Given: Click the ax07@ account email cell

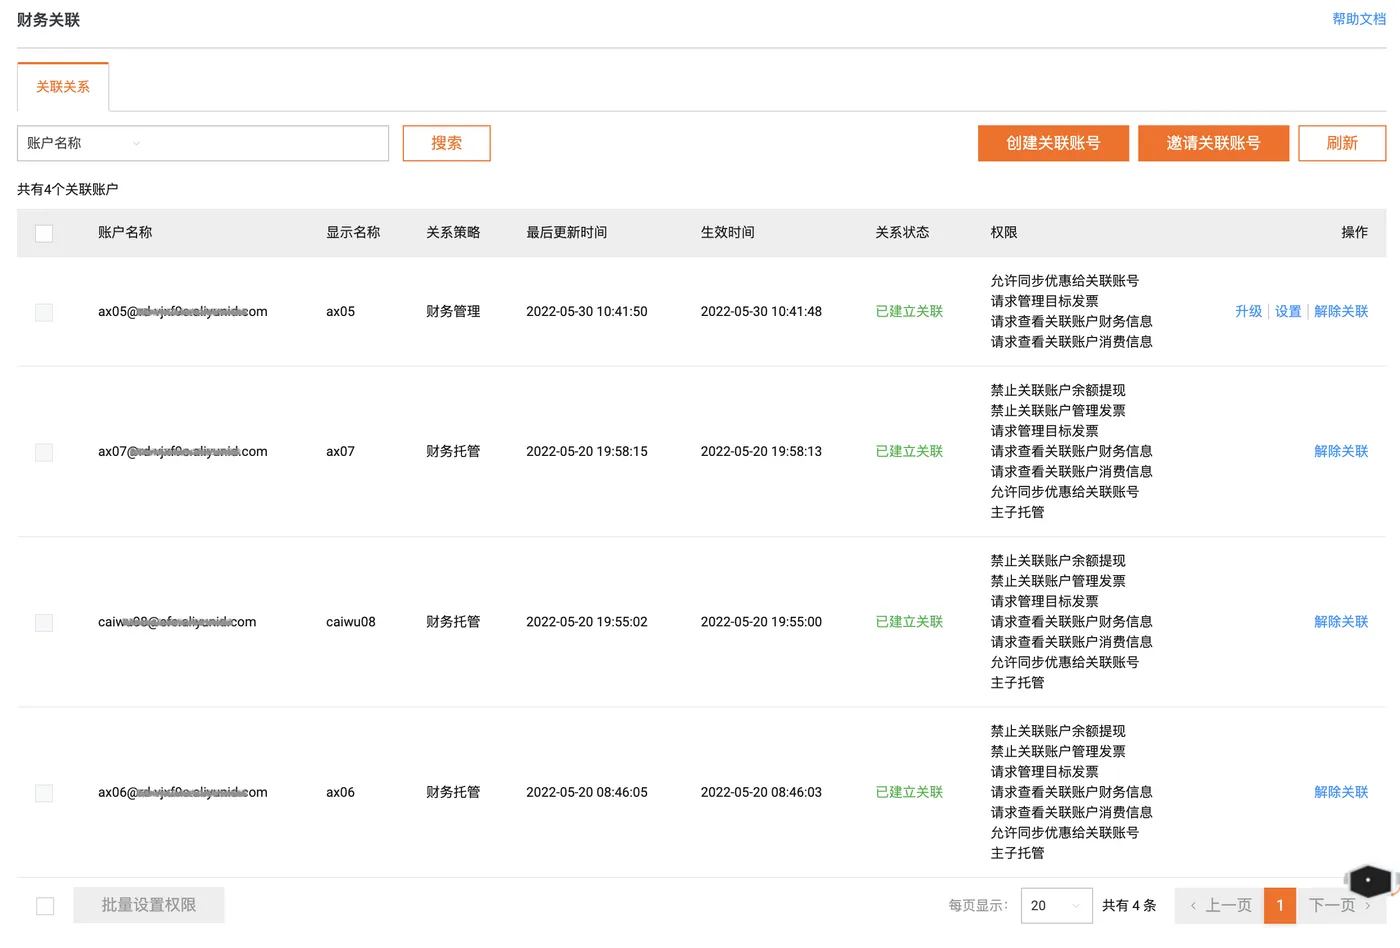Looking at the screenshot, I should 183,451.
